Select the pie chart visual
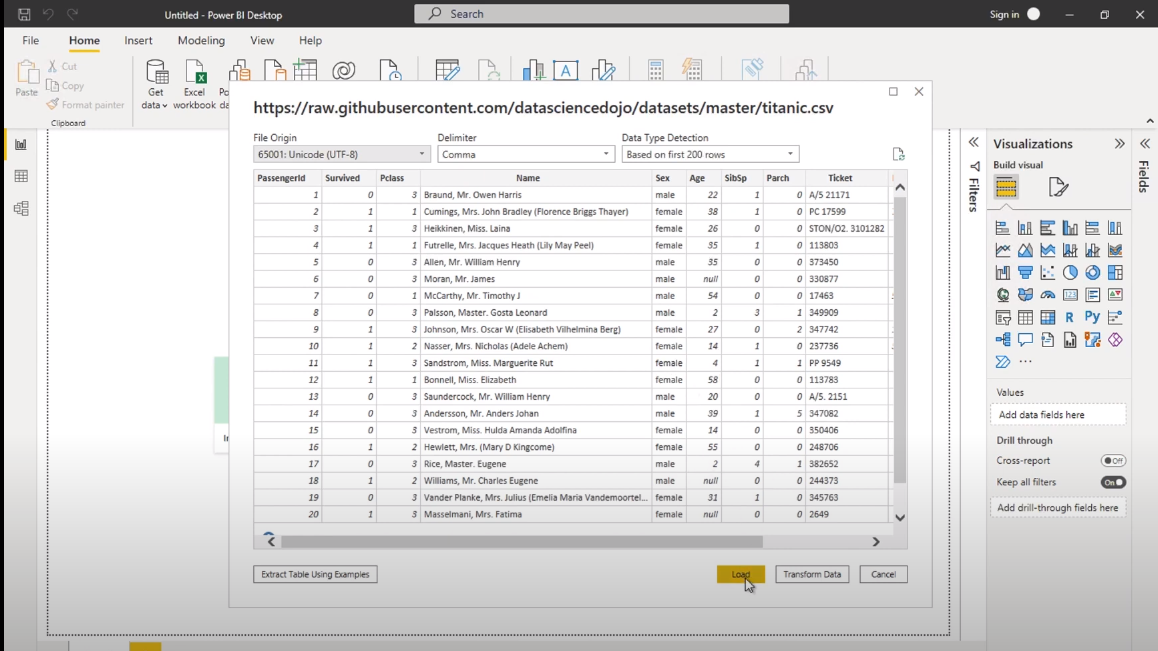Viewport: 1158px width, 651px height. [x=1070, y=273]
